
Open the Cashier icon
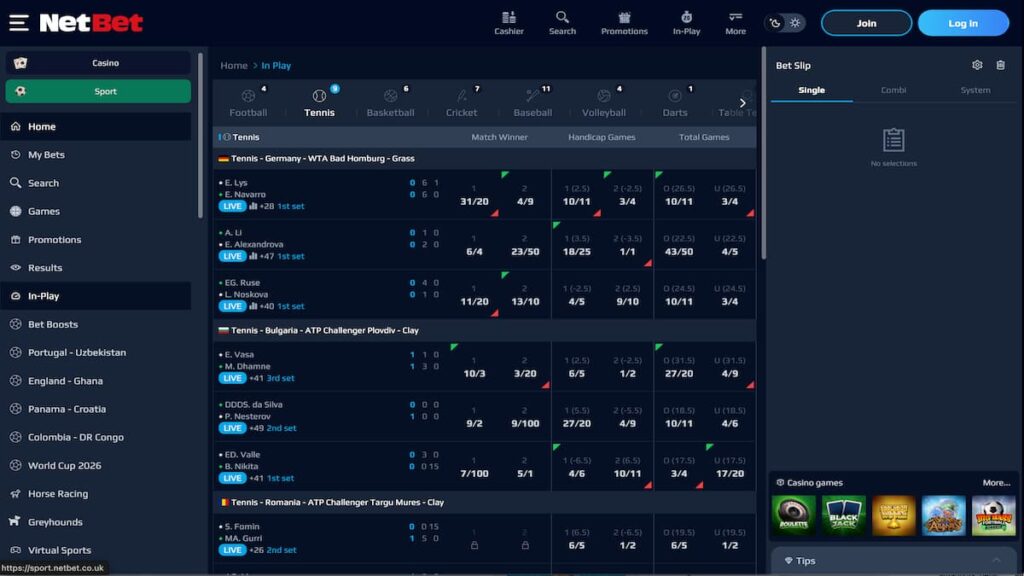(509, 23)
